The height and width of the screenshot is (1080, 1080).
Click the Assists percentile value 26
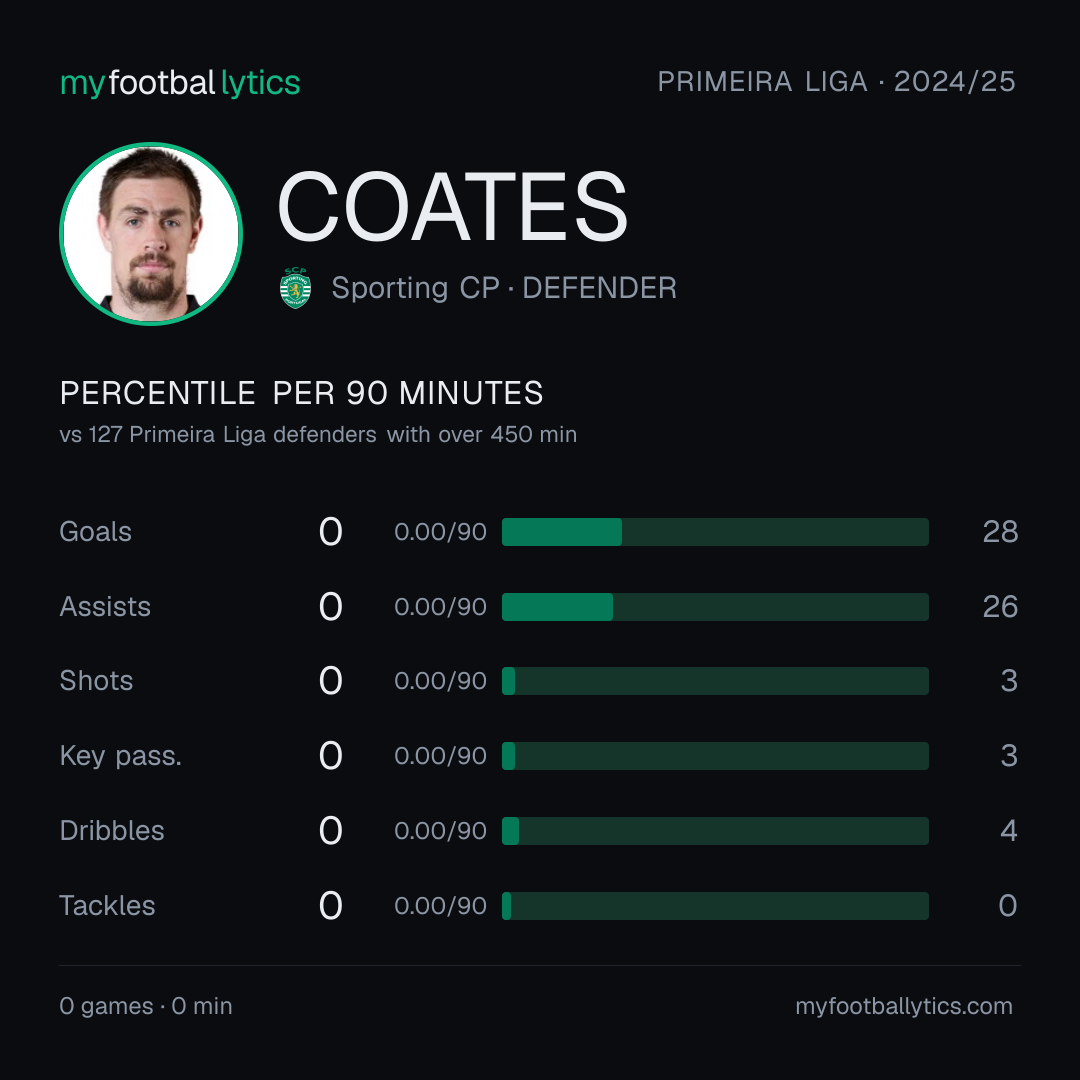[1000, 607]
